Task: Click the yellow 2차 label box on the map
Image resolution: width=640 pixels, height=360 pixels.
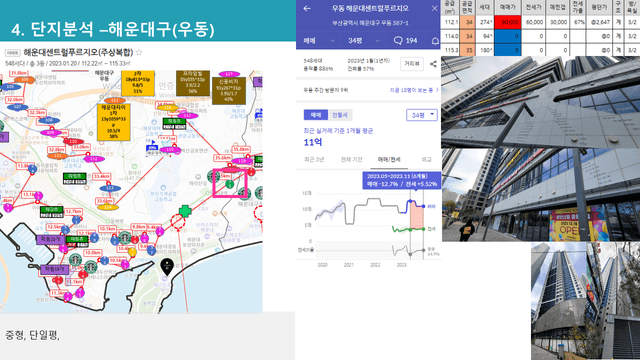Action: coord(138,83)
